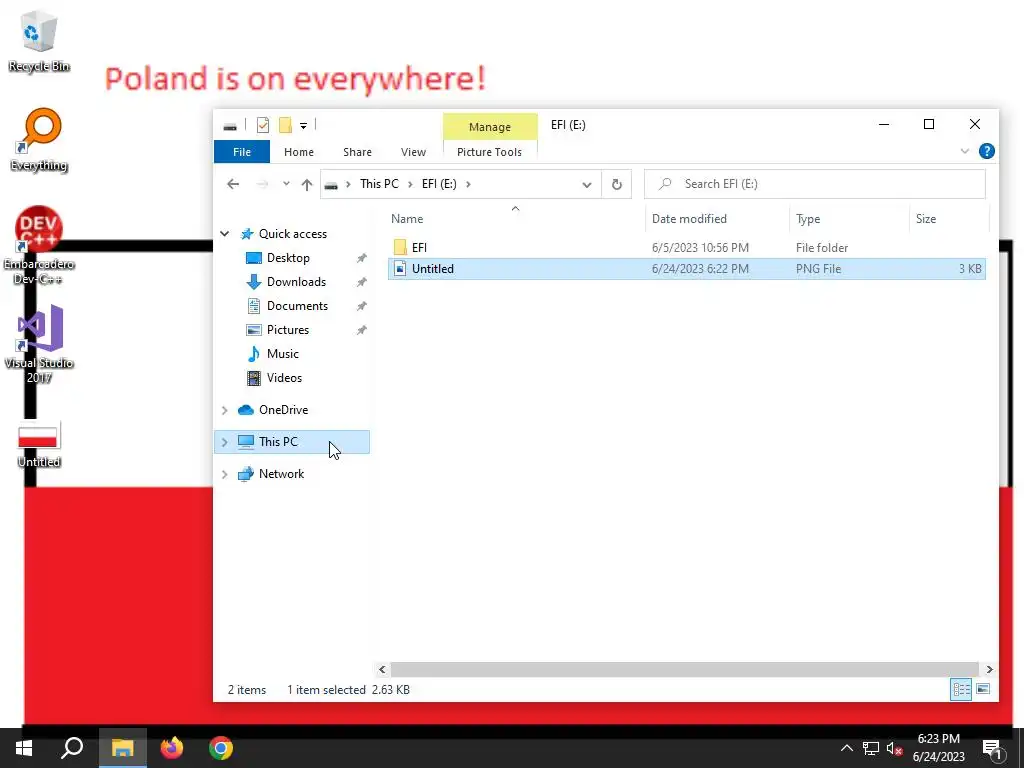Screen dimensions: 1024x768
Task: Open the network tray icon
Action: coord(871,748)
